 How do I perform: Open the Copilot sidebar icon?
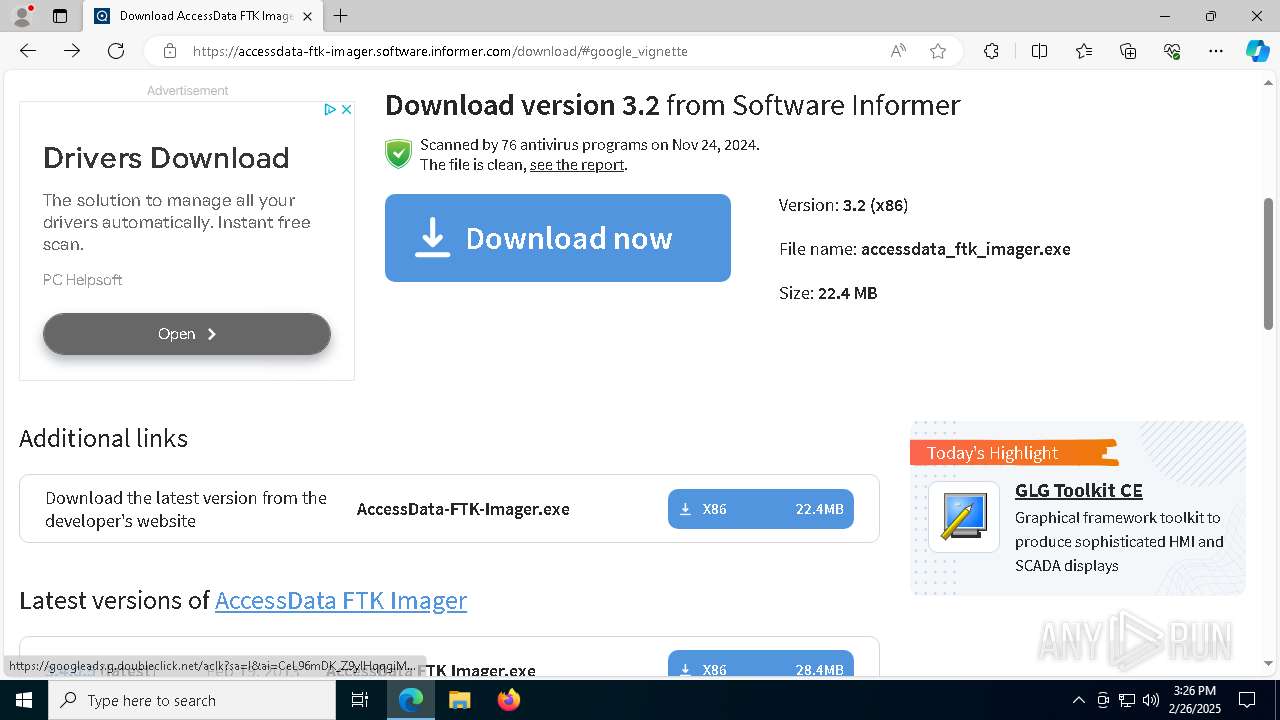(1257, 51)
